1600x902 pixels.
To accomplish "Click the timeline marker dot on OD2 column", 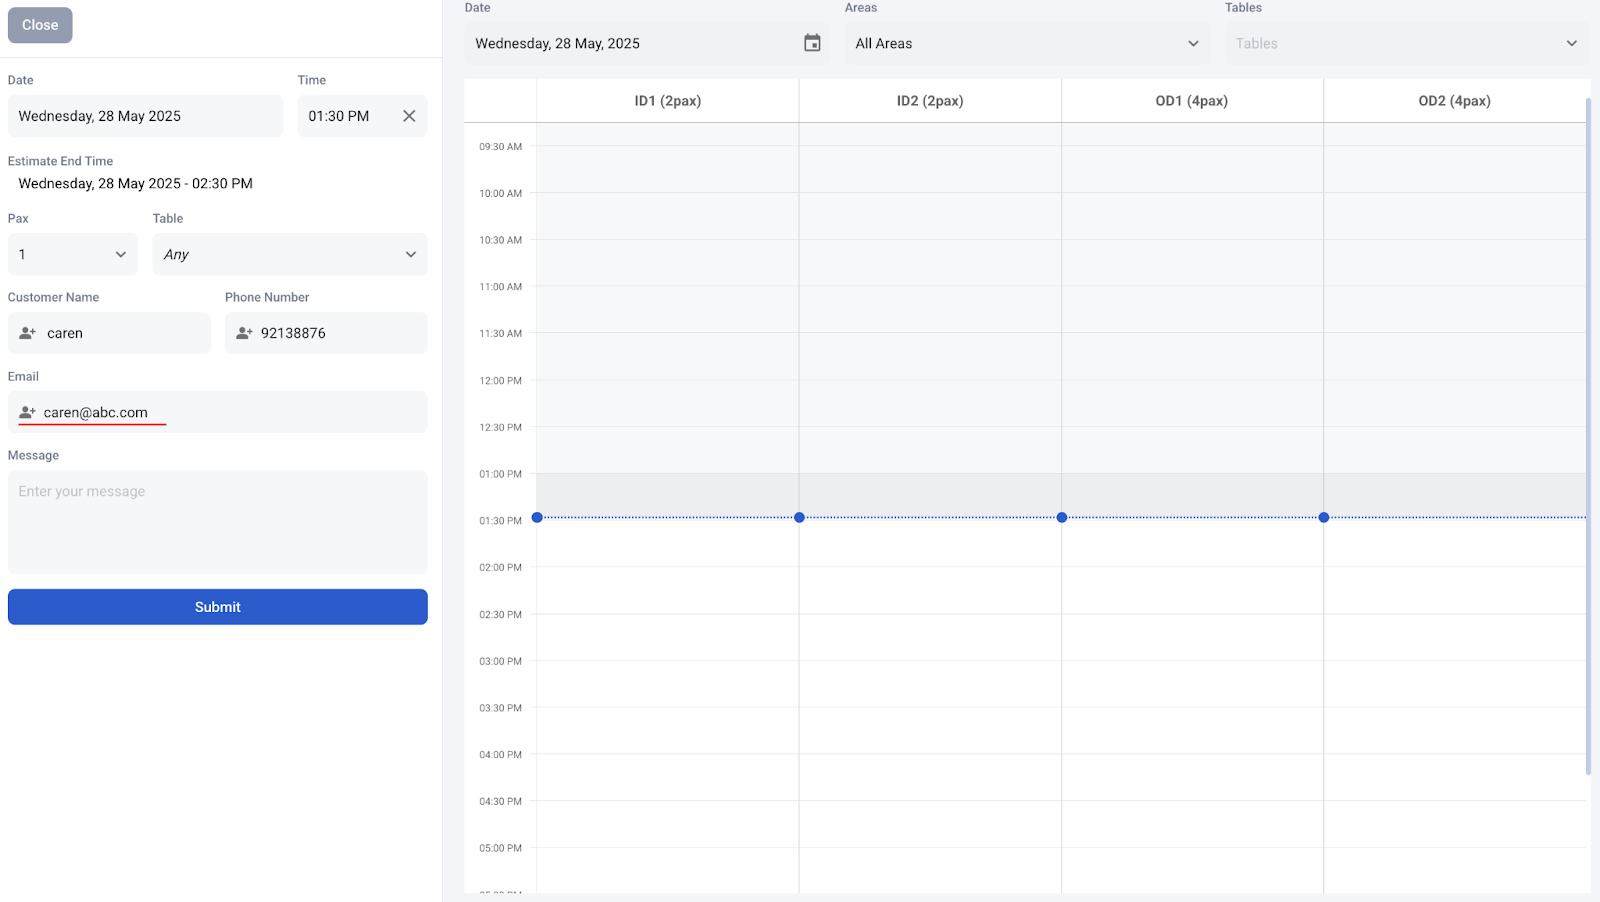I will [1324, 517].
